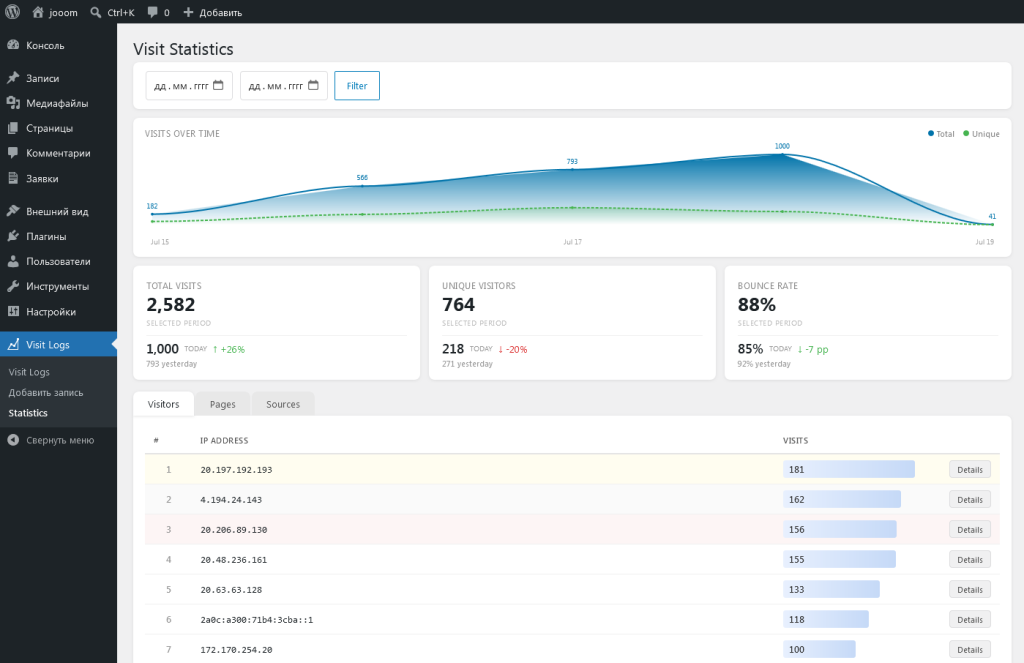The height and width of the screenshot is (663, 1024).
Task: Toggle the Total series in chart legend
Action: pyautogui.click(x=941, y=134)
